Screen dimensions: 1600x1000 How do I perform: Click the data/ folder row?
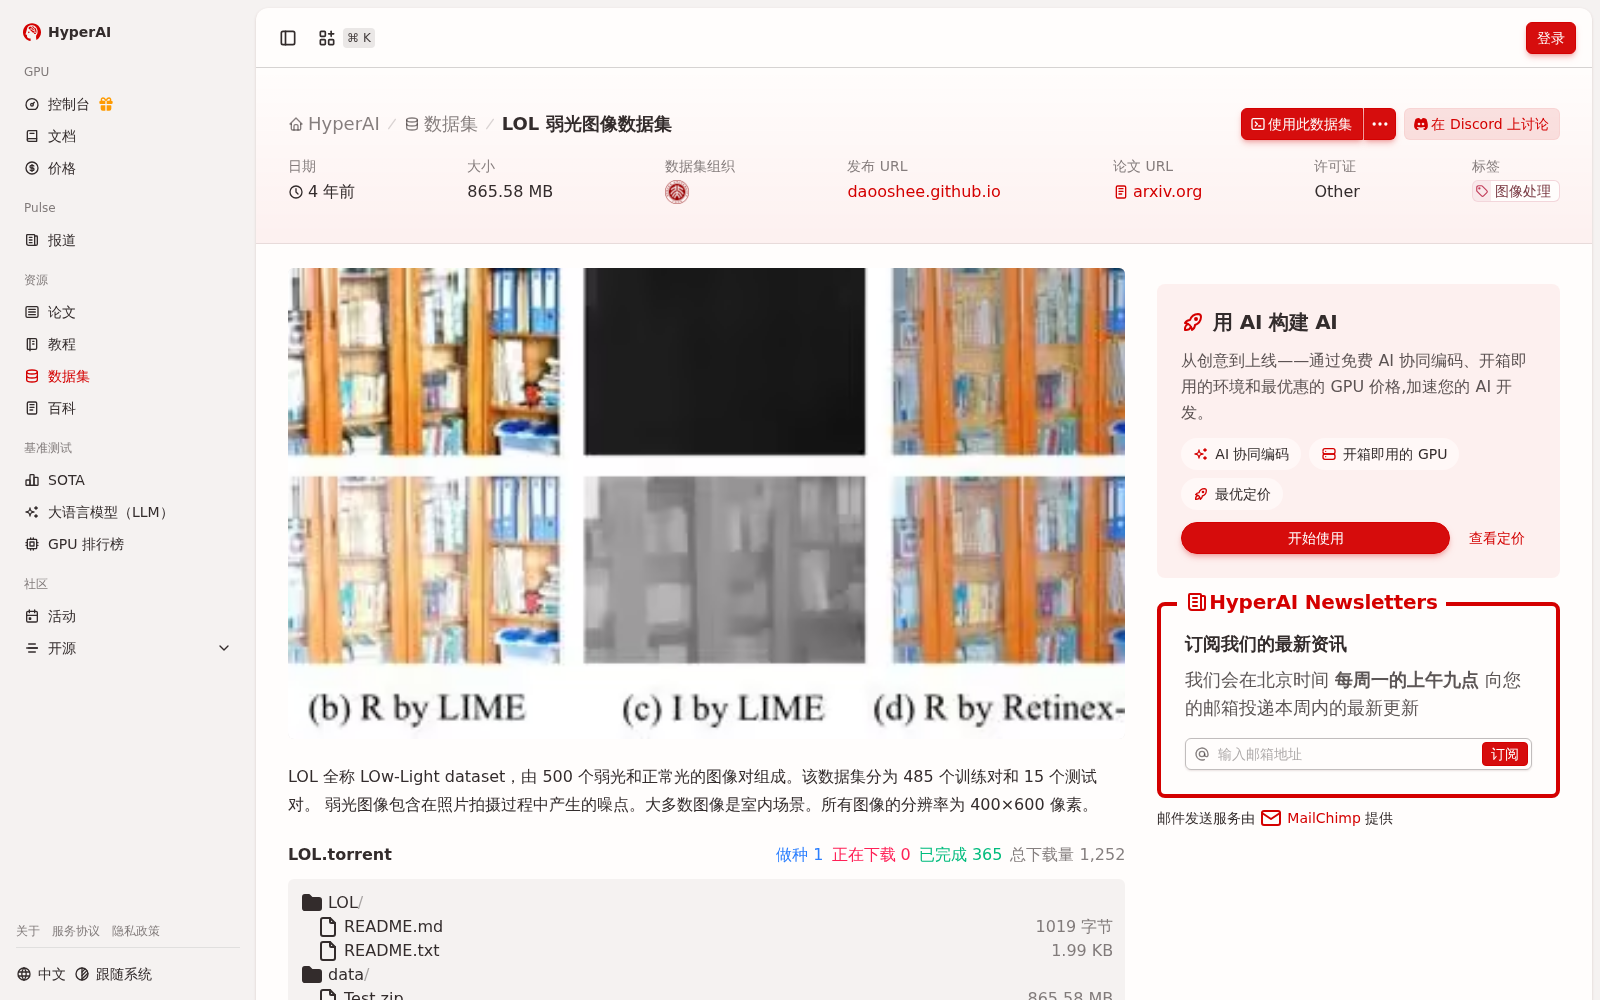click(x=706, y=974)
